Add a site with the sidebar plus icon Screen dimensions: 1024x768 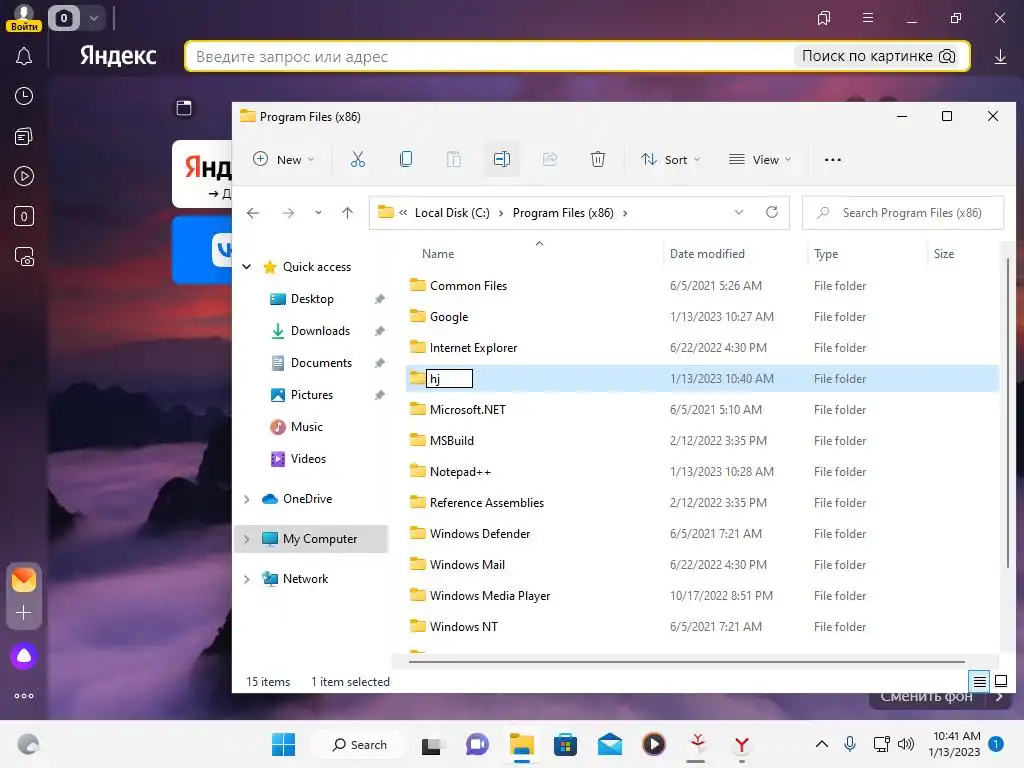[24, 613]
